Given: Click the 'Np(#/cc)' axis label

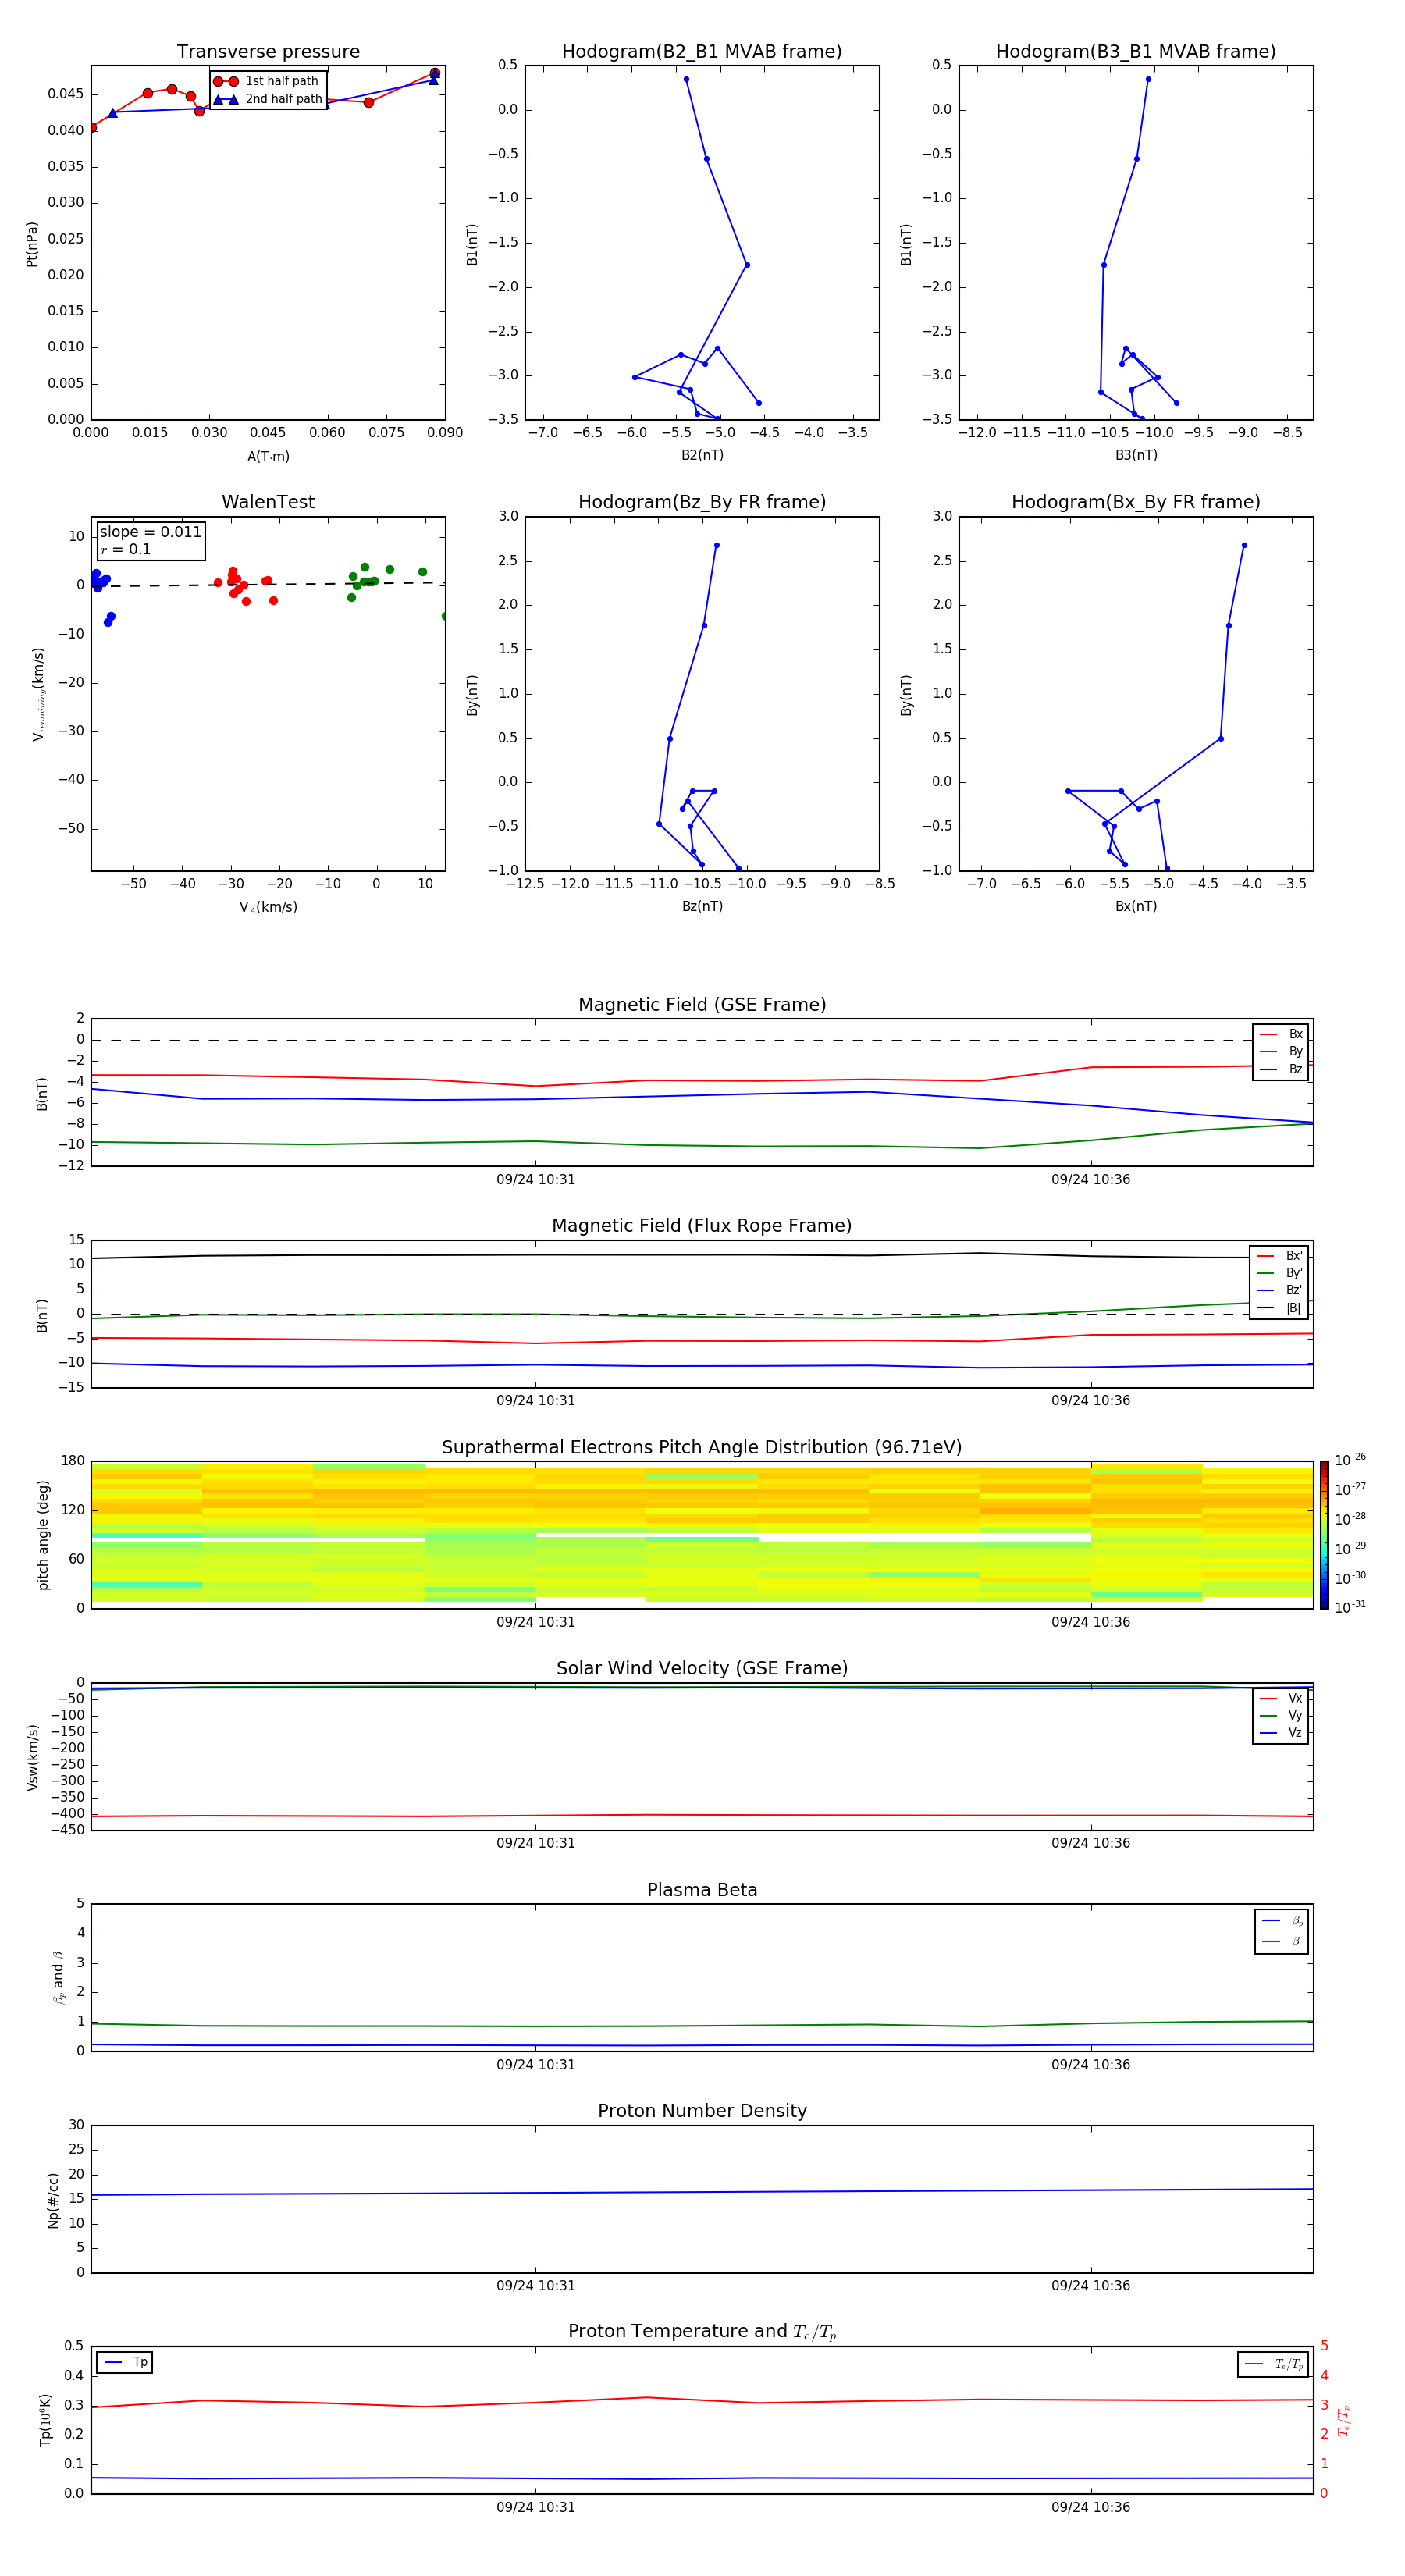Looking at the screenshot, I should (53, 2199).
